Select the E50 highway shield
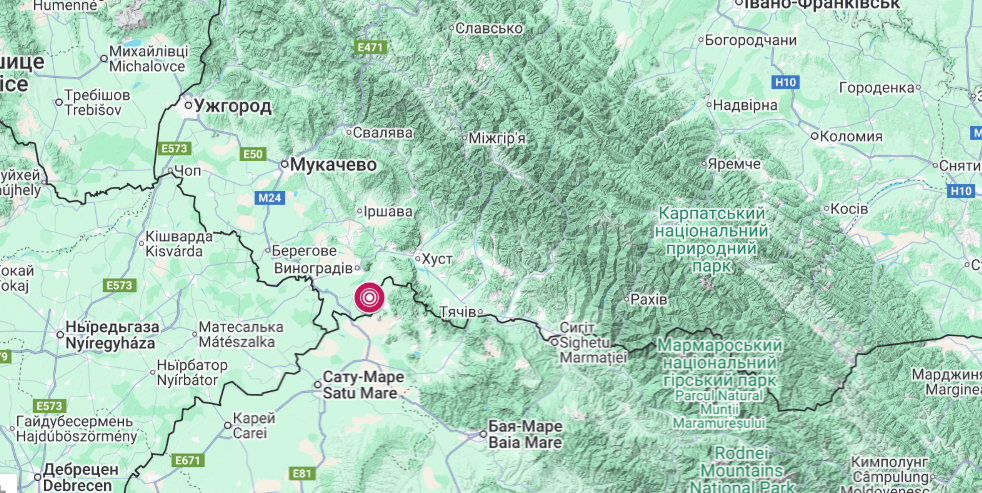The width and height of the screenshot is (982, 493). pos(254,154)
